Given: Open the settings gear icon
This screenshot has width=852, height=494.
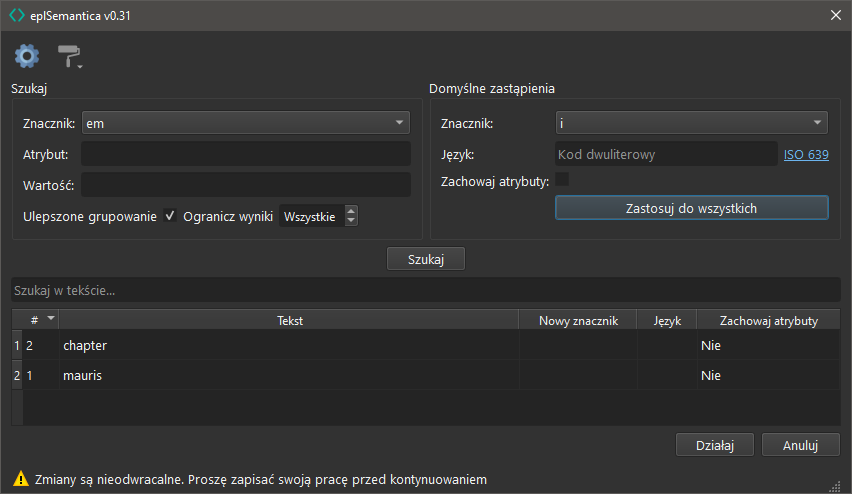Looking at the screenshot, I should (26, 56).
